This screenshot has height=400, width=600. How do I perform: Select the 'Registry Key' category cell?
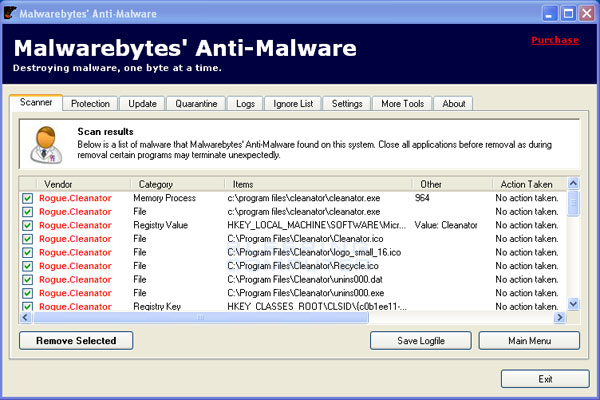pyautogui.click(x=157, y=306)
